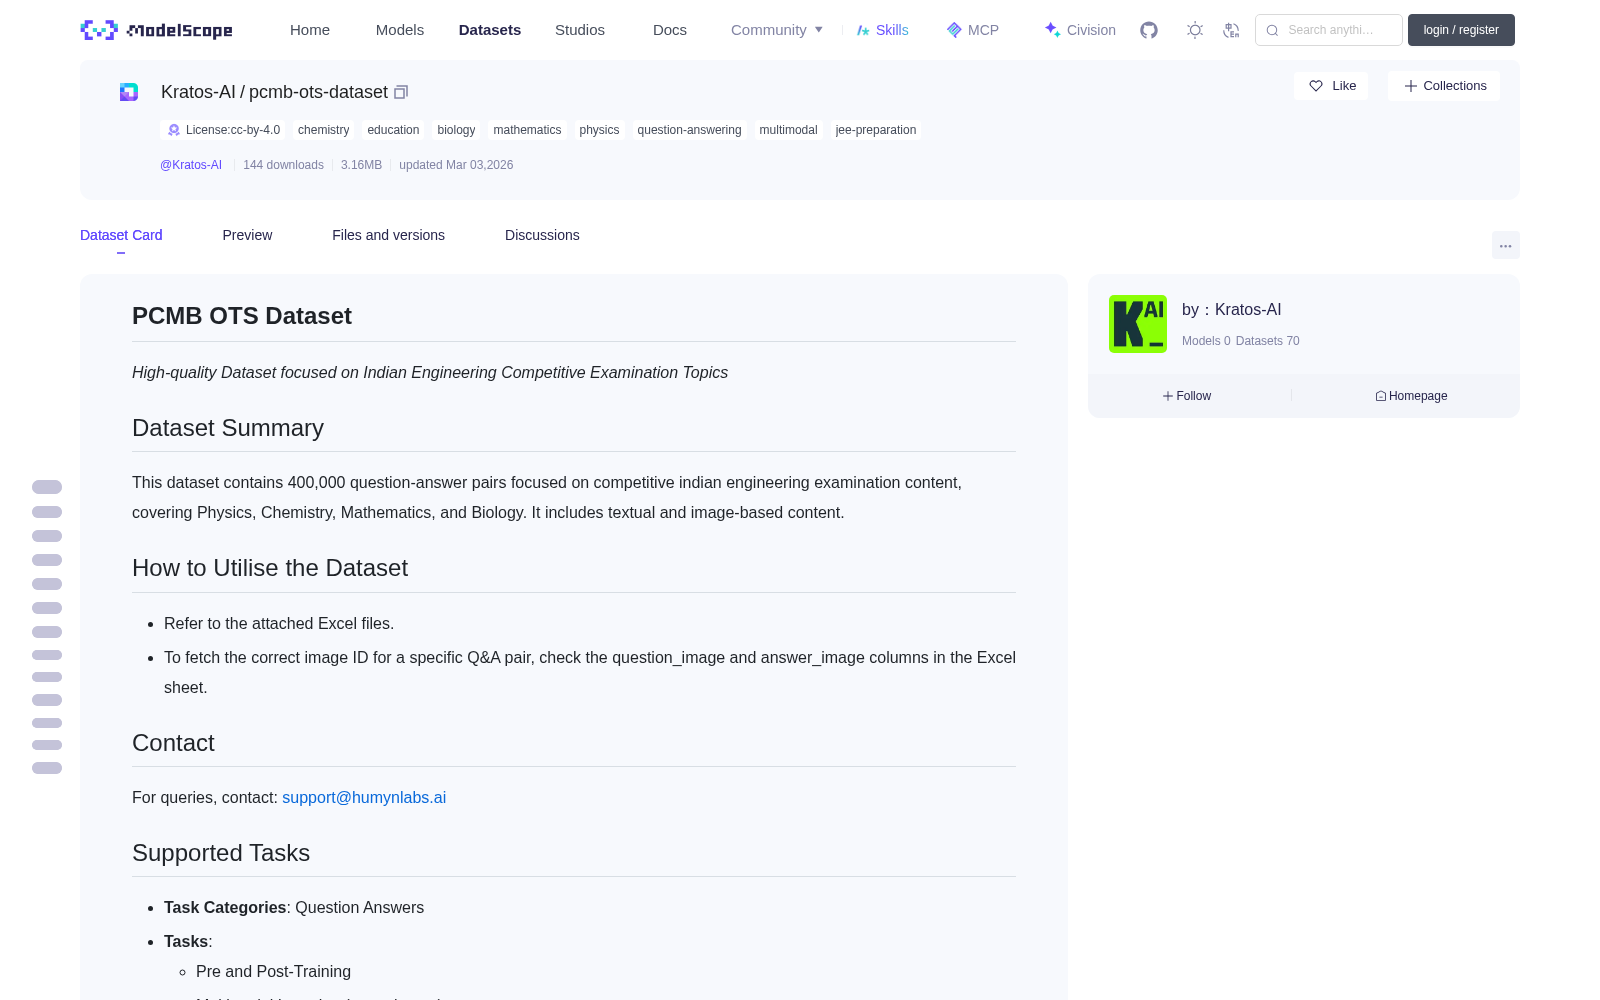Click the Pre and Post-Training list item
The width and height of the screenshot is (1600, 1000).
(x=273, y=972)
